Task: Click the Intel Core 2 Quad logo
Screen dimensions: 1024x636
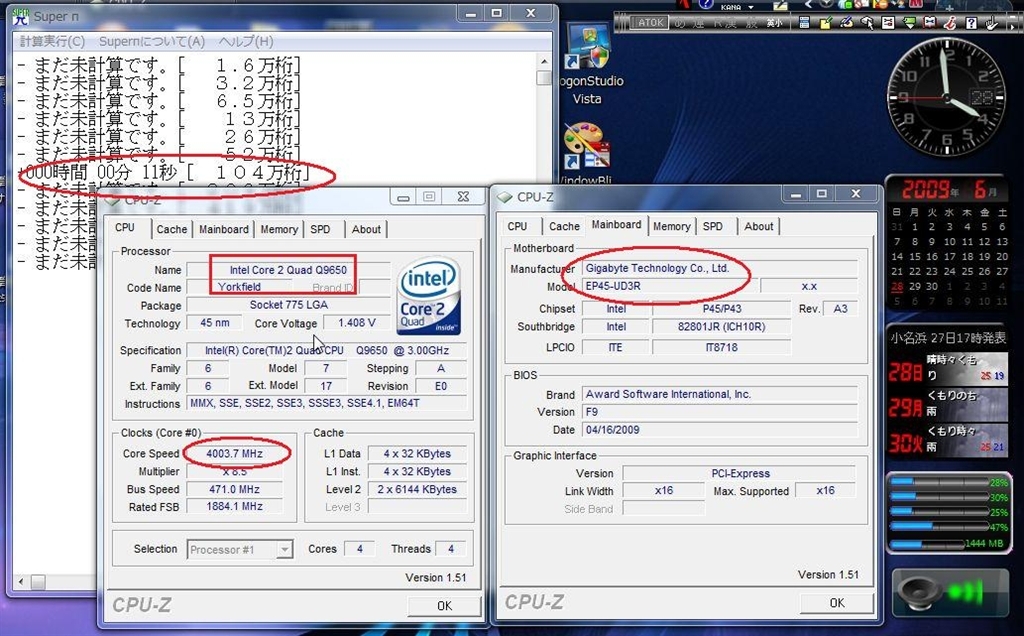Action: point(428,296)
